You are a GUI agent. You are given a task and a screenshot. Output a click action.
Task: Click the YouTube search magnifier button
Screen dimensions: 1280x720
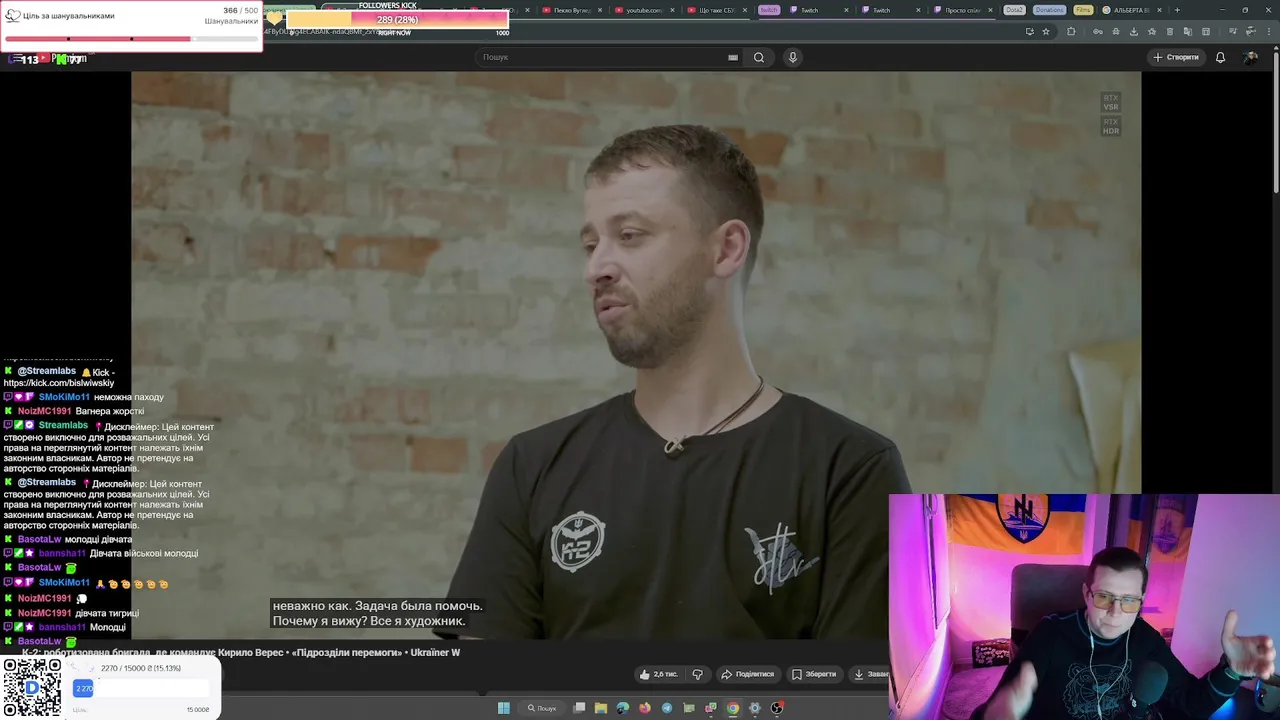[x=759, y=57]
